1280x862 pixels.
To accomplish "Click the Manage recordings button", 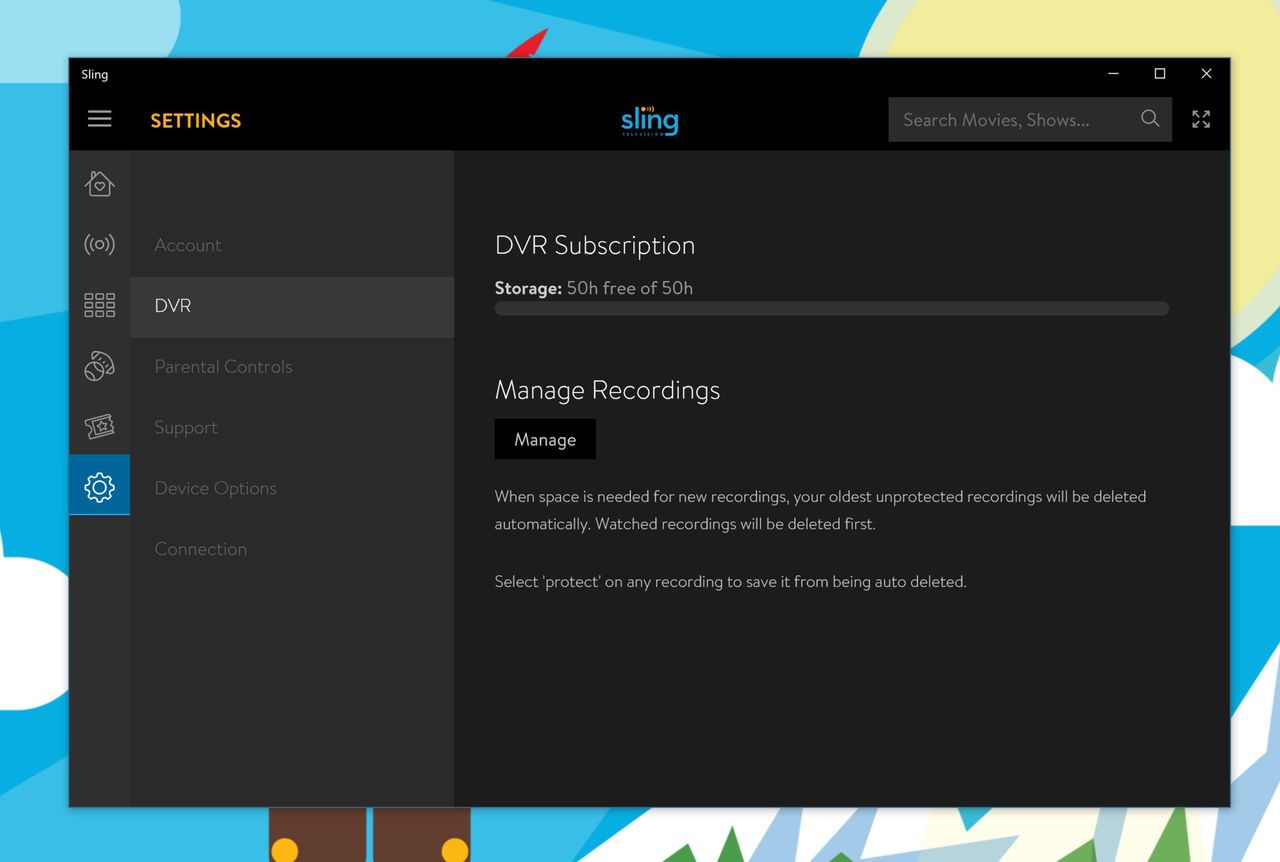I will [x=545, y=439].
